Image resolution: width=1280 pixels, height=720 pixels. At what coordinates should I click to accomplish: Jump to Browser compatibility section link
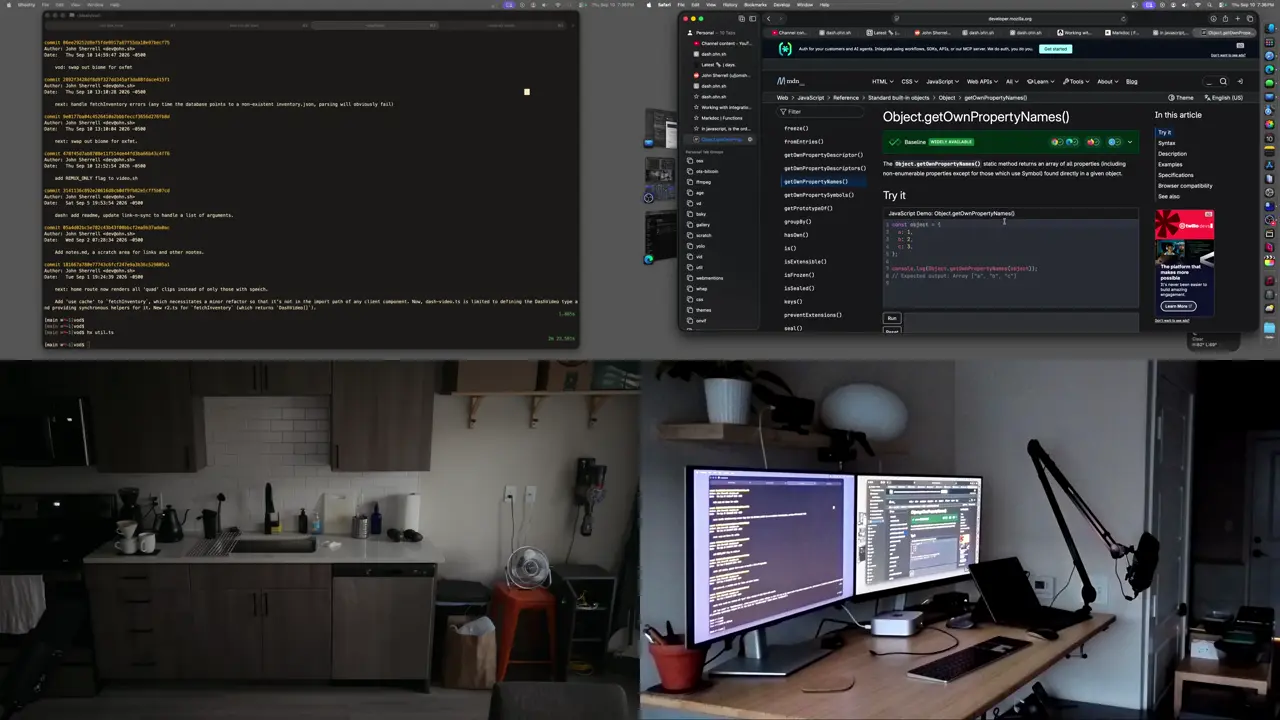(1185, 186)
